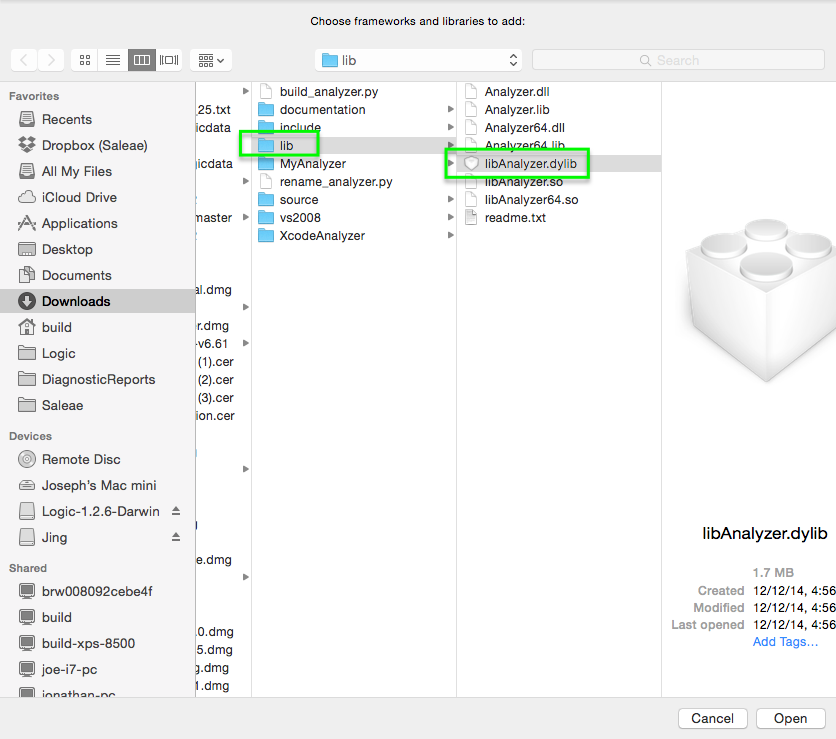Open Dropbox (Saleae) in sidebar
This screenshot has height=739, width=836.
pos(94,145)
